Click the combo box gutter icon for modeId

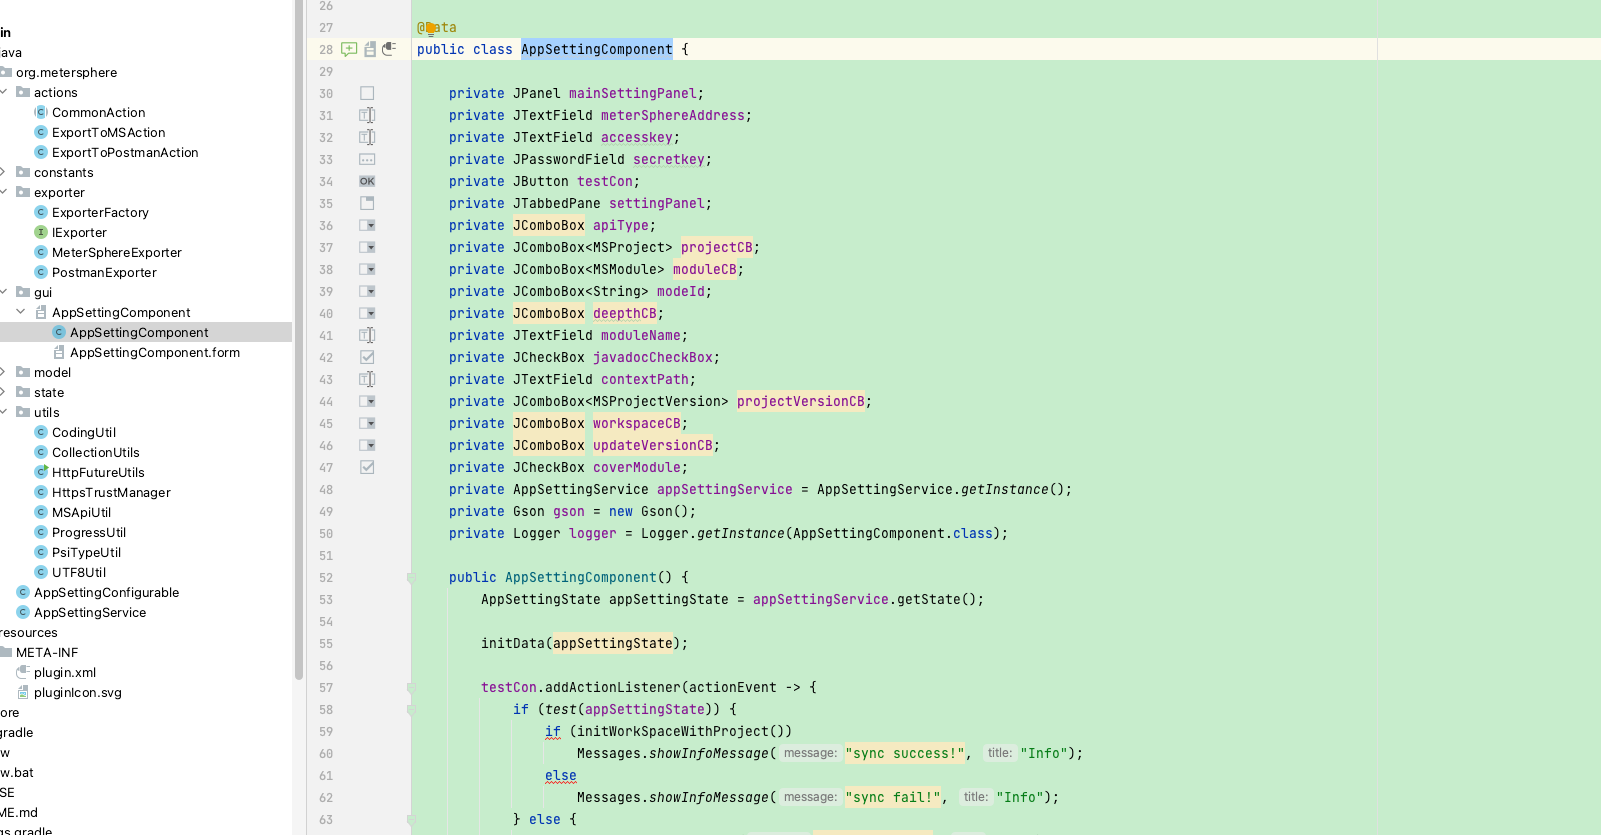(x=367, y=291)
